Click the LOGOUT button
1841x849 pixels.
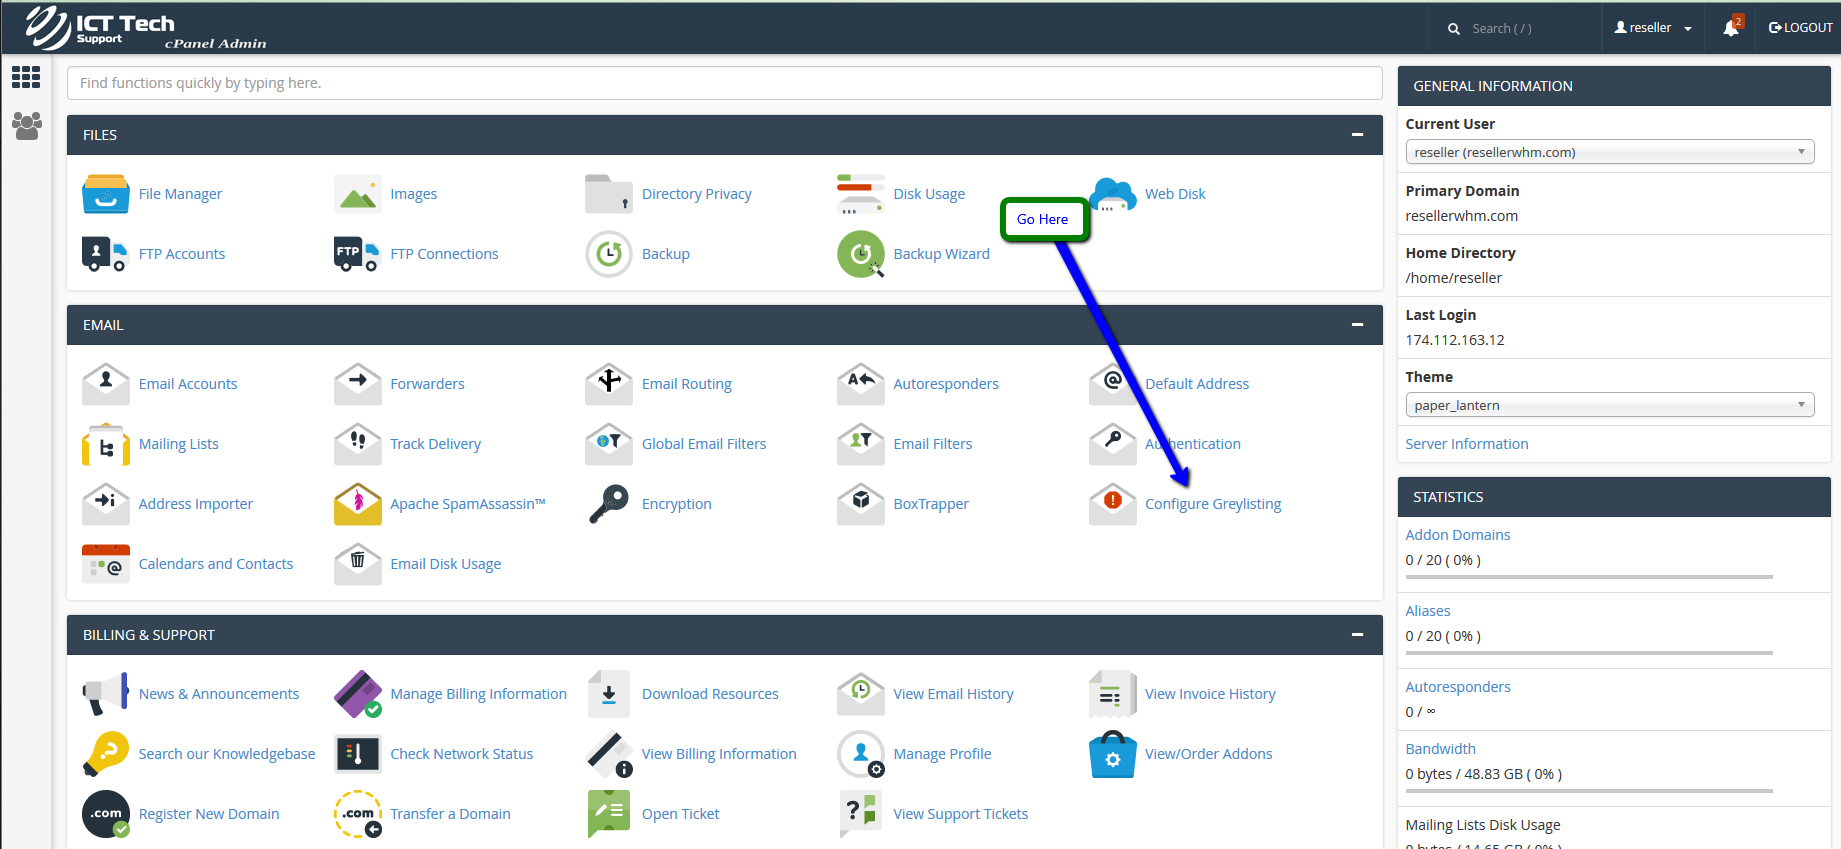[1800, 28]
